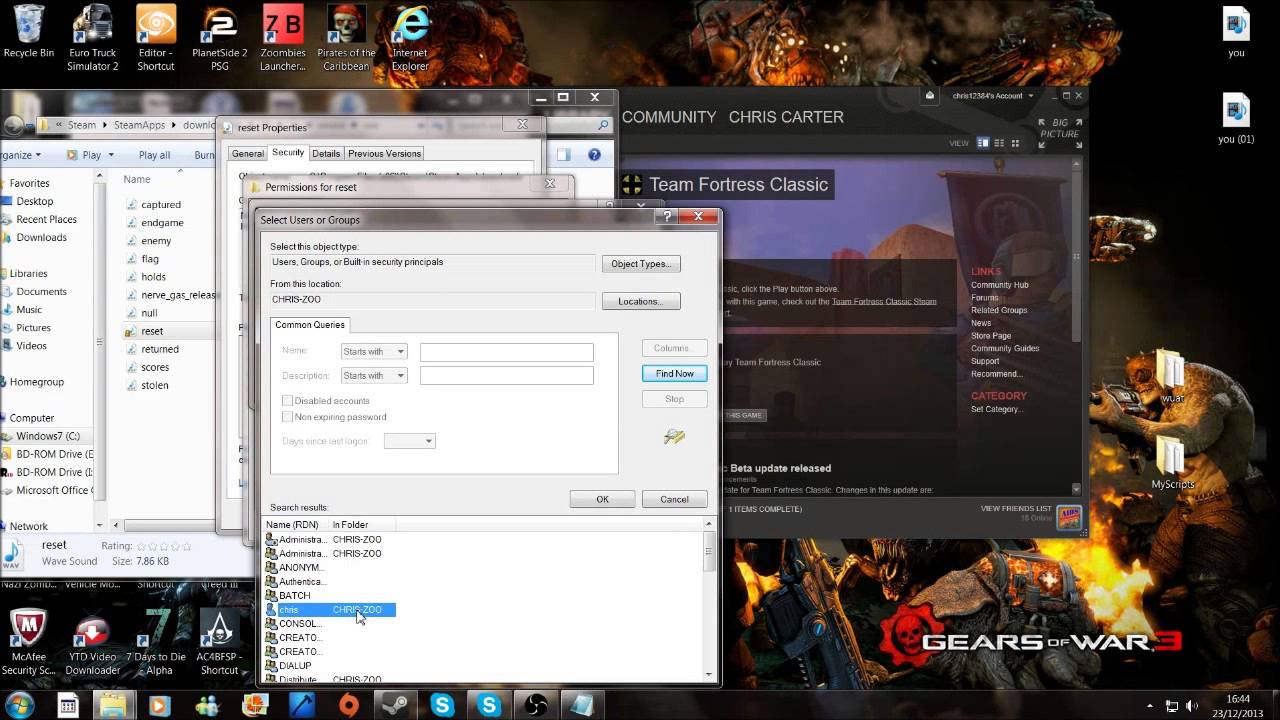The width and height of the screenshot is (1280, 720).
Task: Select the McAfee Security desktop icon
Action: (28, 642)
